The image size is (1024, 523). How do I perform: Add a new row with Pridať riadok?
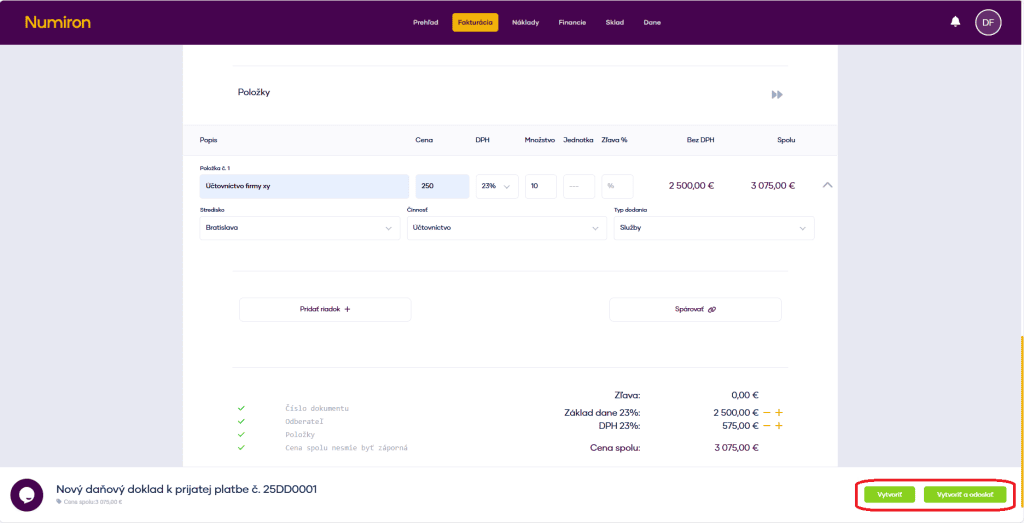tap(325, 310)
